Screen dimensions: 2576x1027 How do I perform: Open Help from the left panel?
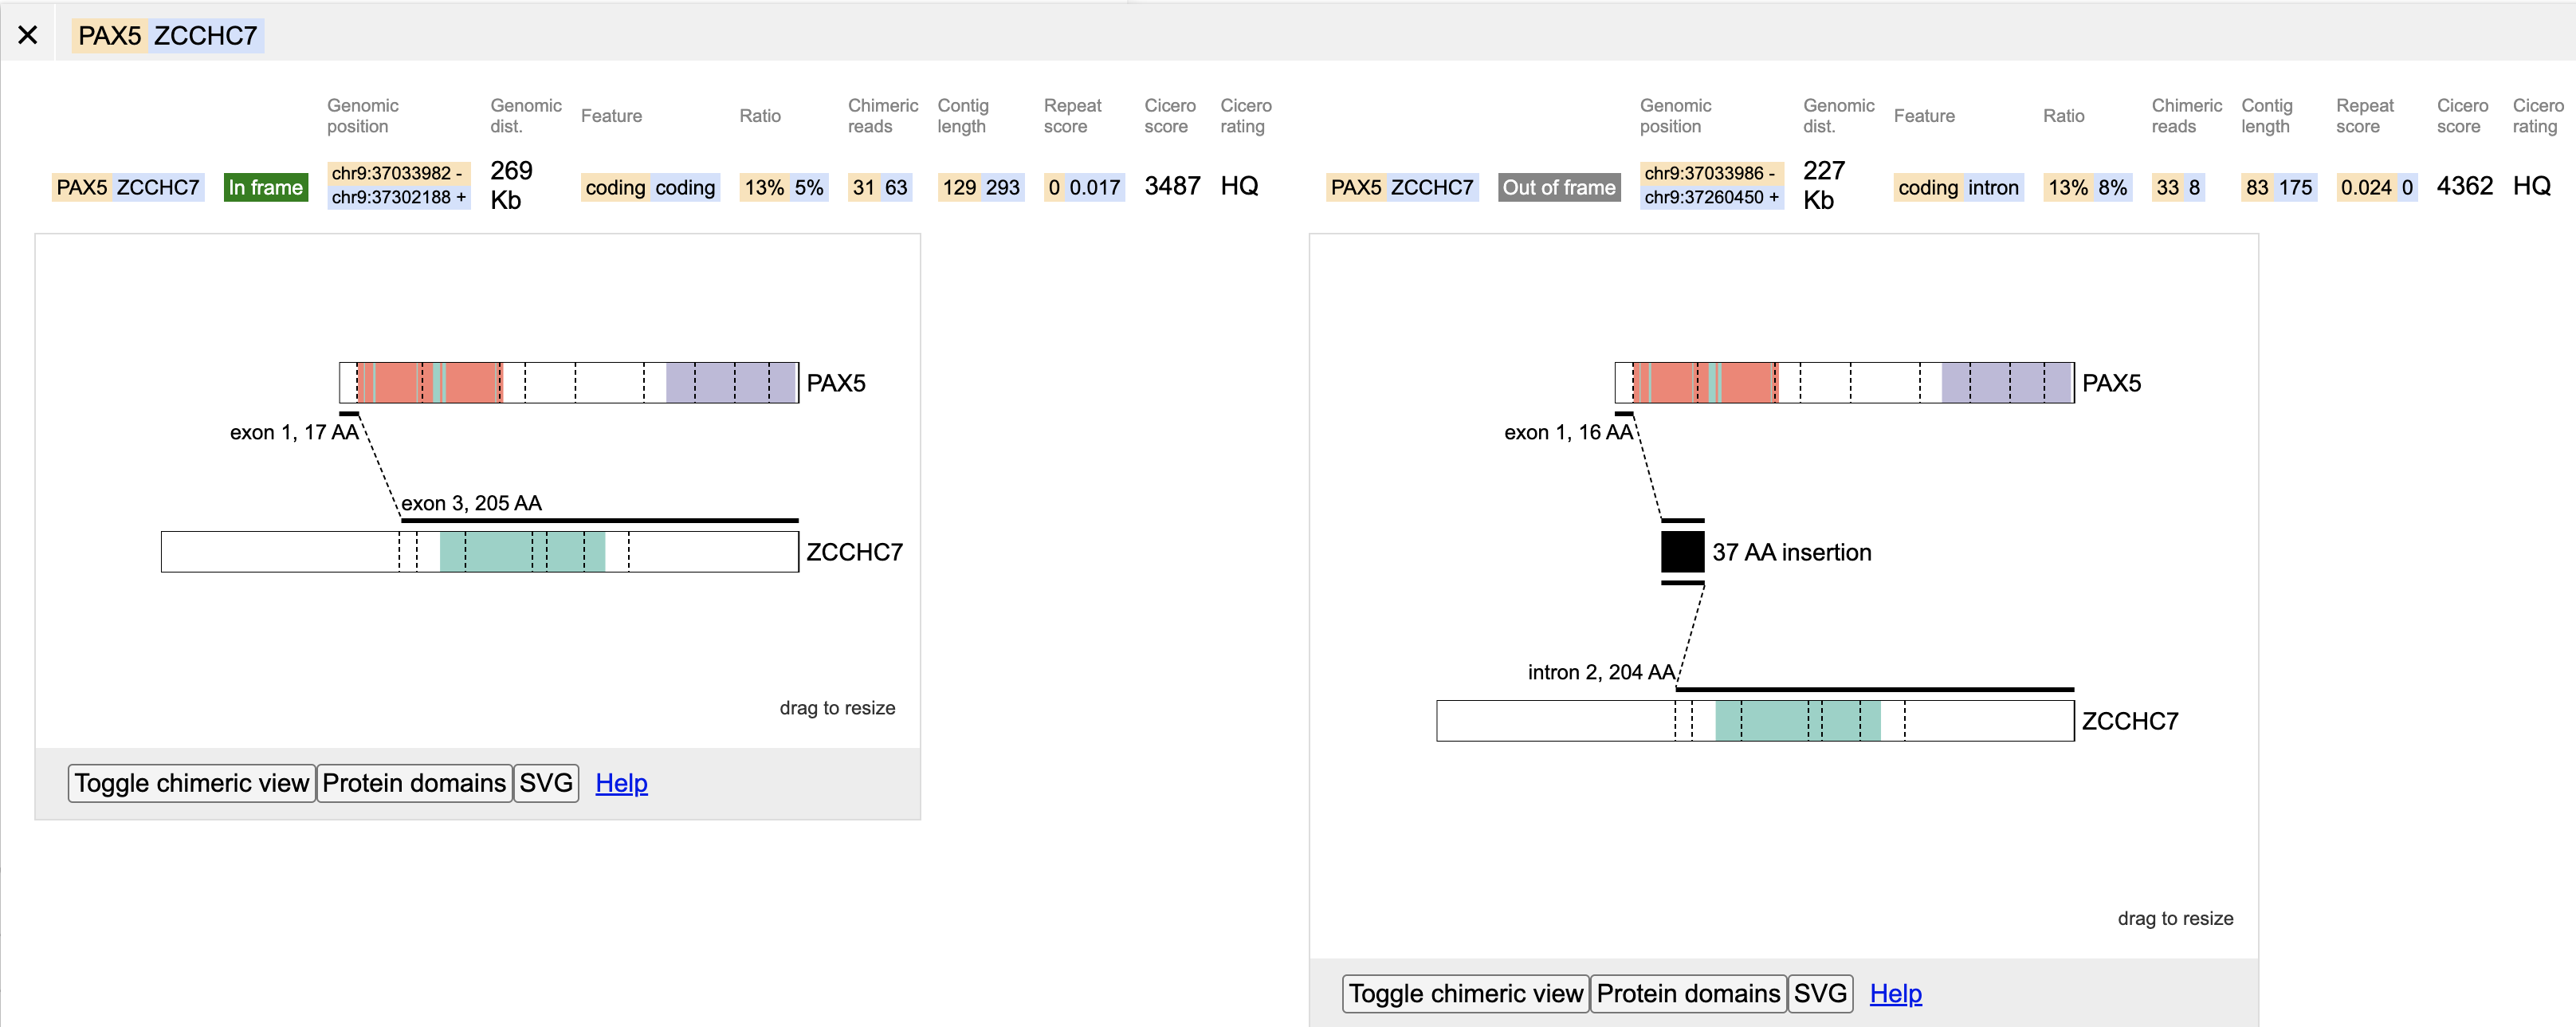point(621,783)
